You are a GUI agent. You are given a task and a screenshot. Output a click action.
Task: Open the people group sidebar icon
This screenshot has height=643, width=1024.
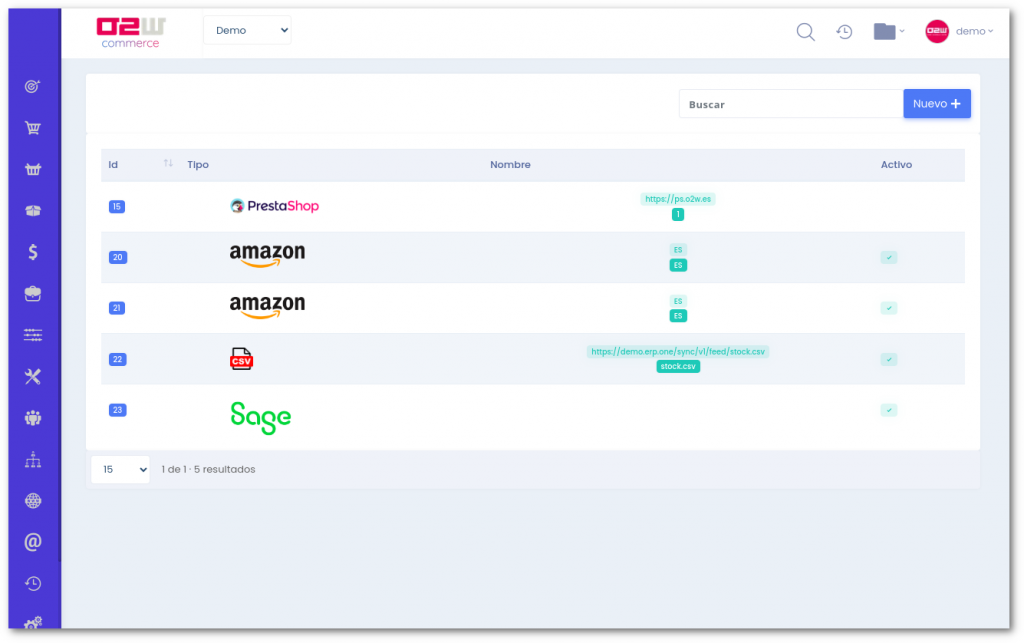coord(33,418)
